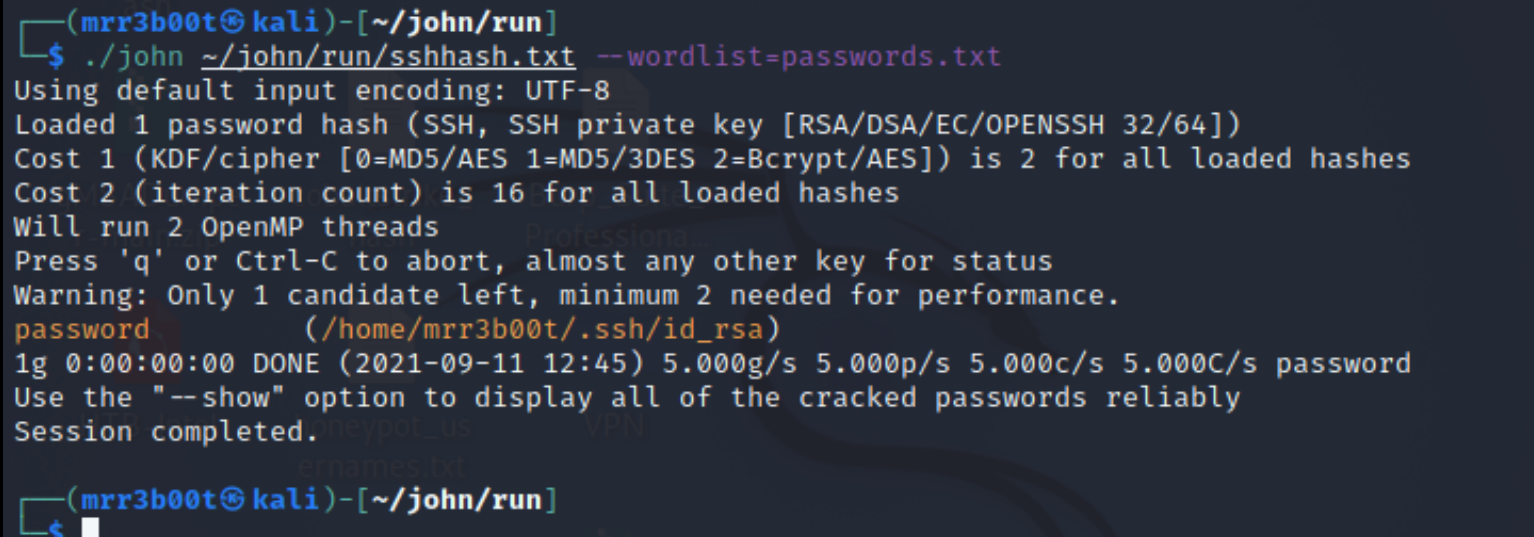Select the faint Professiona… desktop icon label
This screenshot has width=1534, height=537.
coord(617,236)
